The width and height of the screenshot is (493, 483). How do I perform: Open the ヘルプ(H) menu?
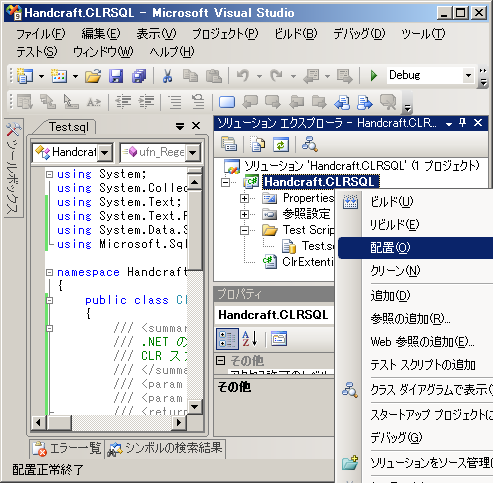point(172,52)
